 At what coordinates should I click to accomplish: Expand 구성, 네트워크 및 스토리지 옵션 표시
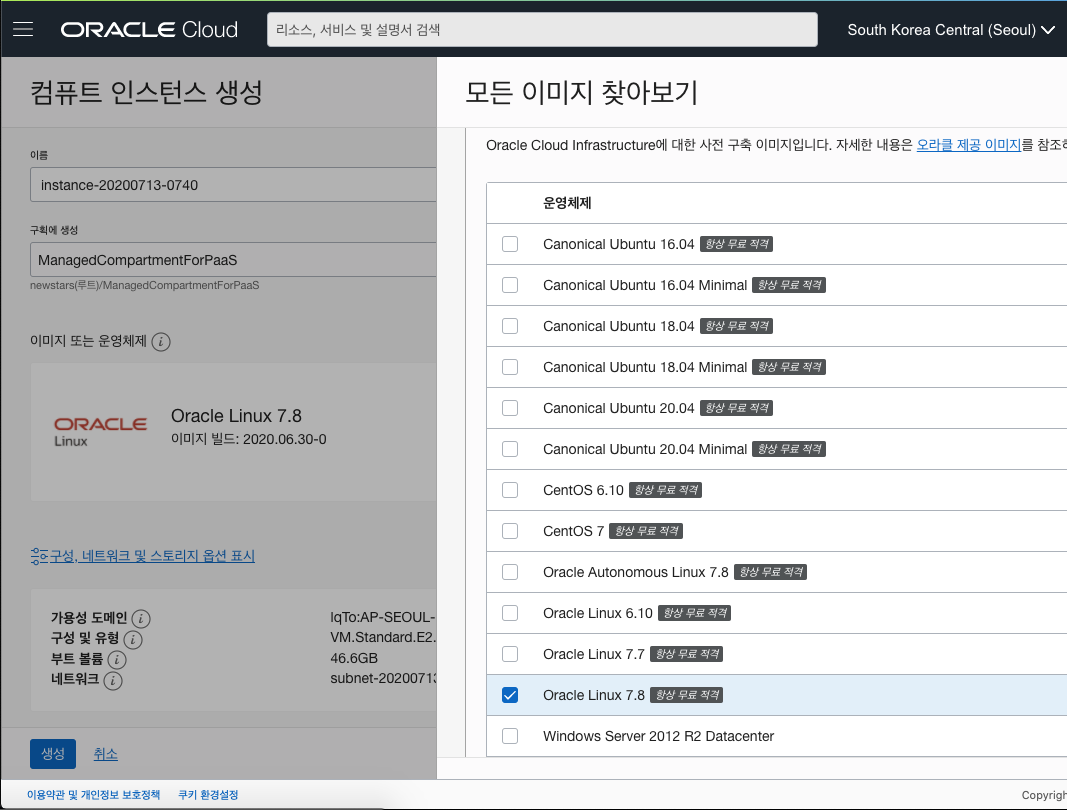pyautogui.click(x=143, y=556)
